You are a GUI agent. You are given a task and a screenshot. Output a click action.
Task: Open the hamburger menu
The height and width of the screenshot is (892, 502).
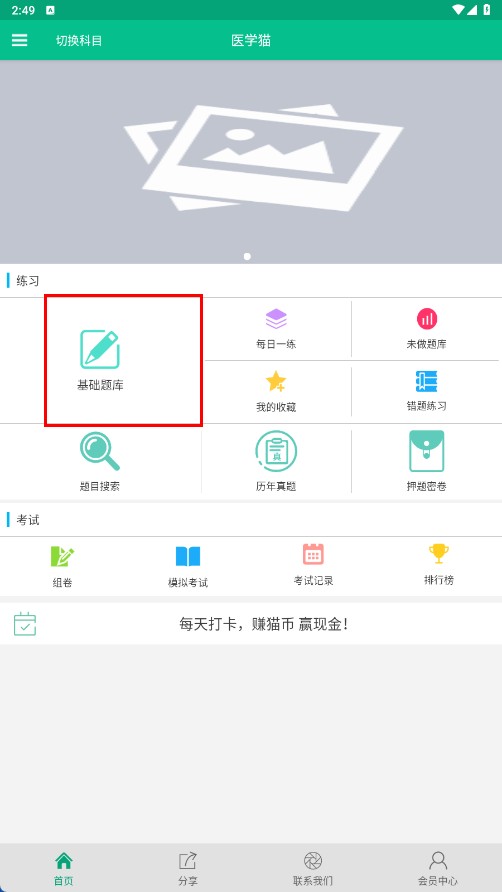point(19,40)
